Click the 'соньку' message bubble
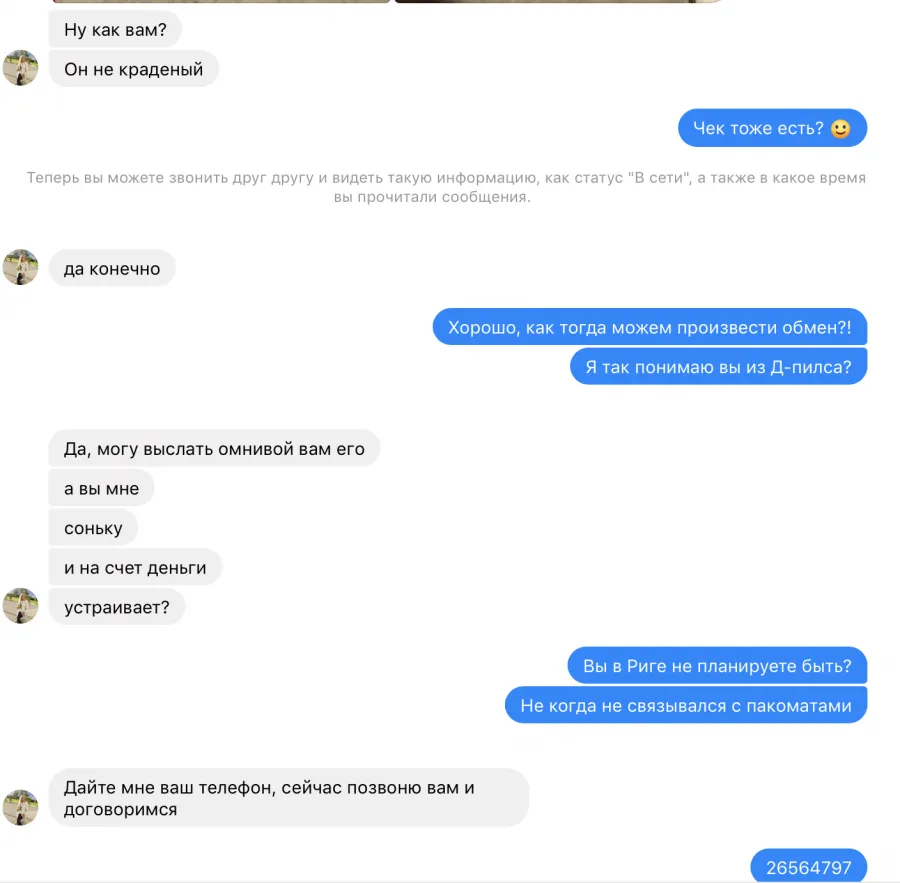The image size is (900, 883). [93, 528]
